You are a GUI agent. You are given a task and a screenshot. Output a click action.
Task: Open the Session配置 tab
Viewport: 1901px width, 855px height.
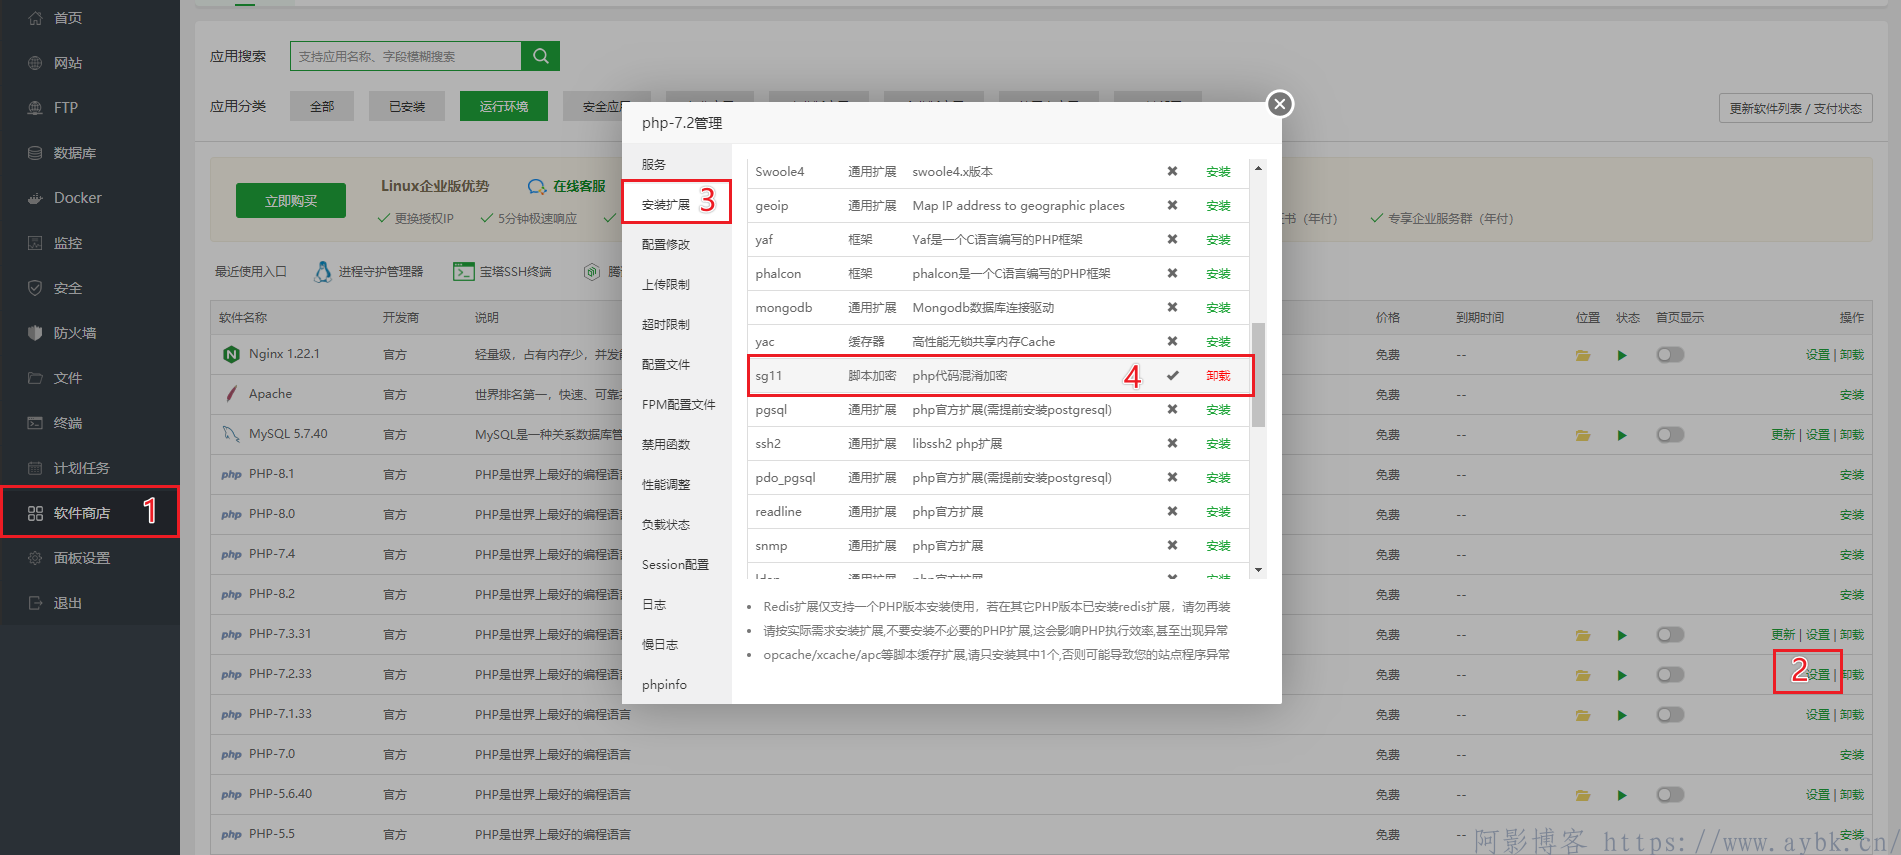(x=676, y=564)
